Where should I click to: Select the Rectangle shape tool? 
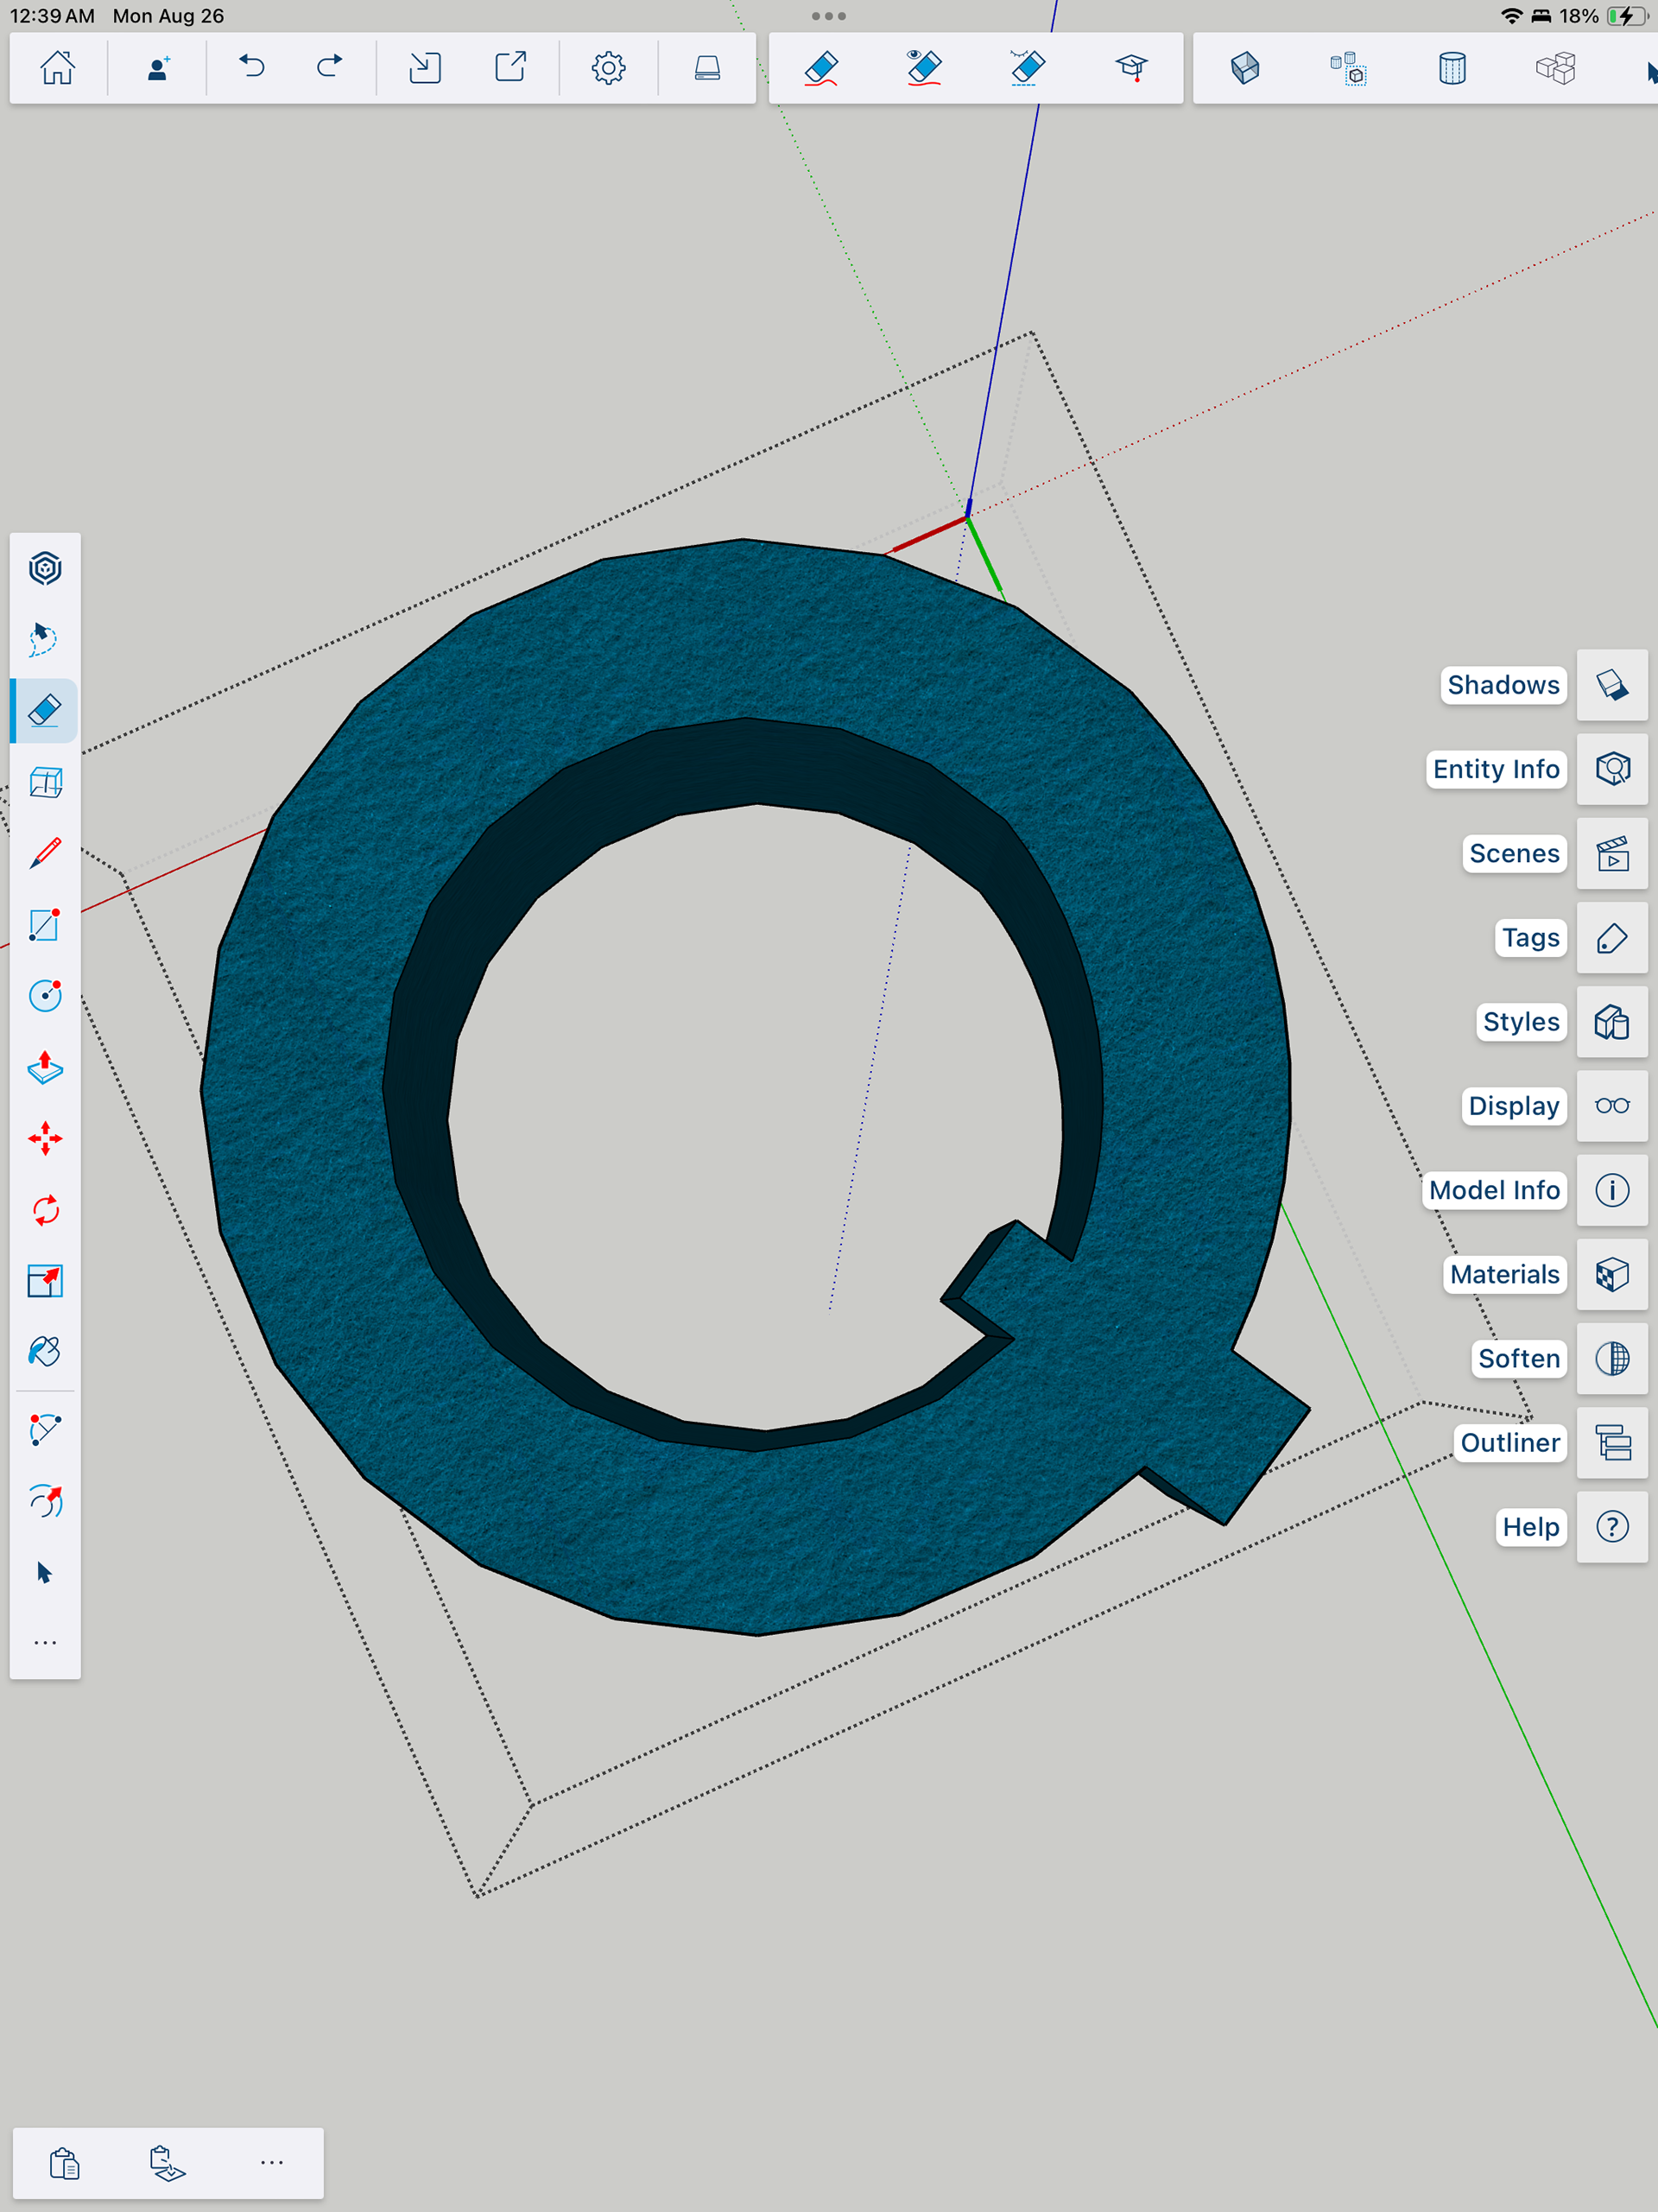click(45, 925)
